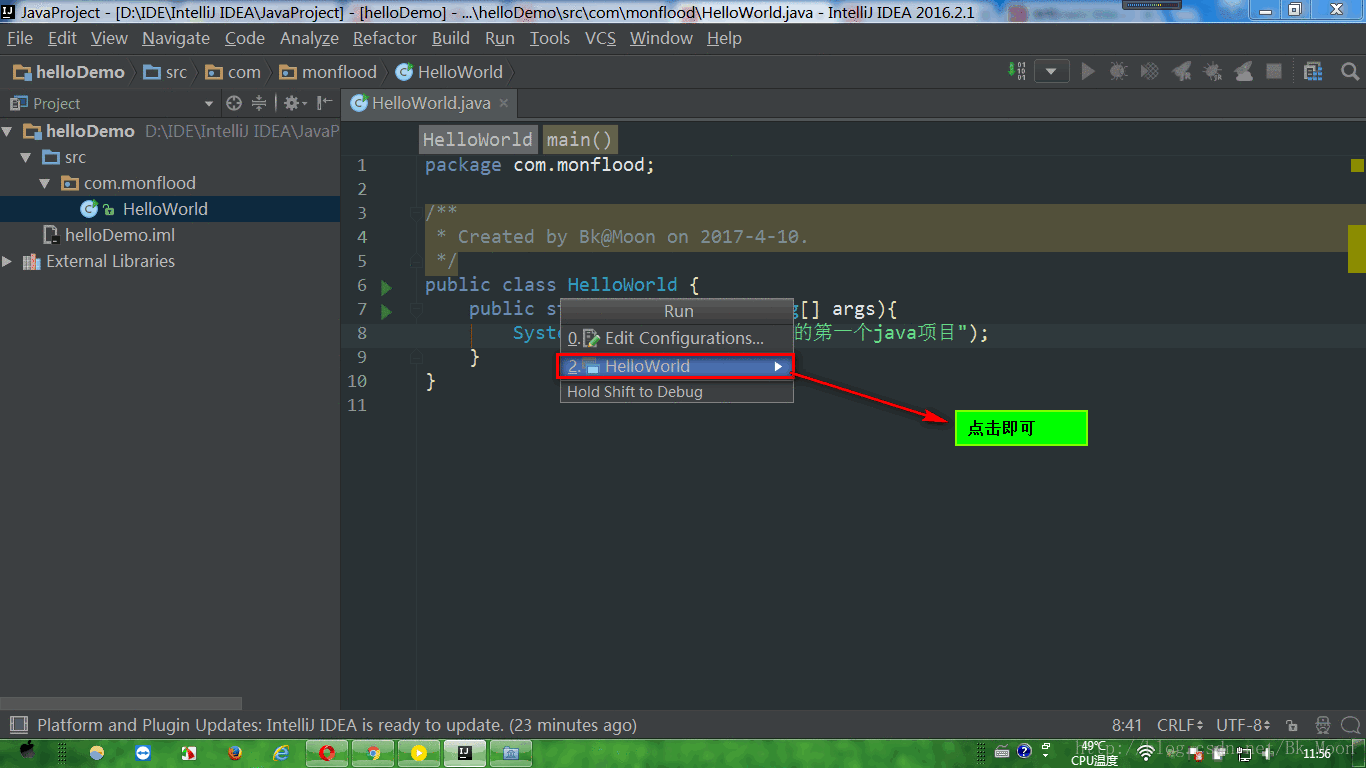Click the main() method editor breadcrumb
1366x768 pixels.
580,140
